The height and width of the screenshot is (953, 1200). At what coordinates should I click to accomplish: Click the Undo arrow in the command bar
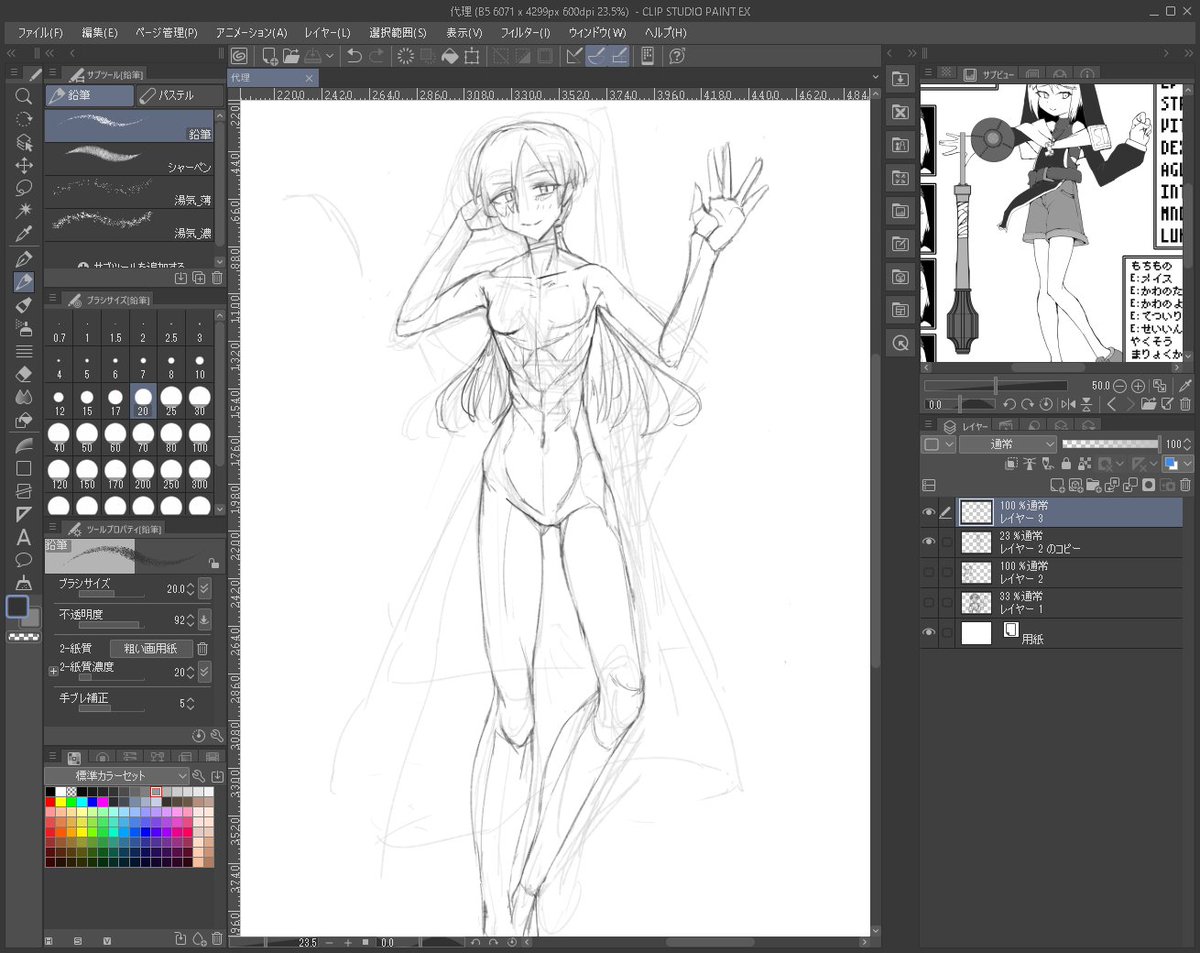pyautogui.click(x=354, y=56)
